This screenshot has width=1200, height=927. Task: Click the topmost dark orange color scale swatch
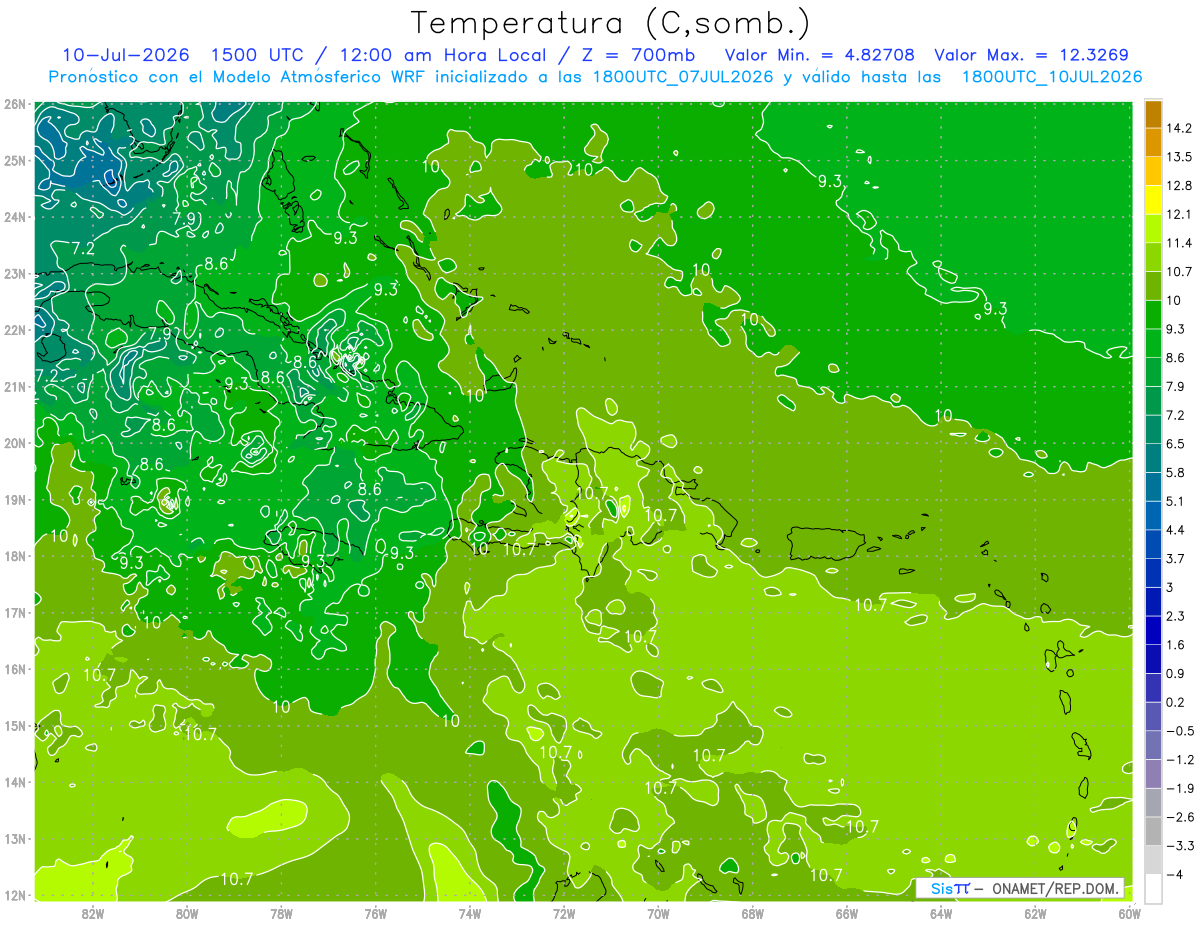(x=1154, y=114)
